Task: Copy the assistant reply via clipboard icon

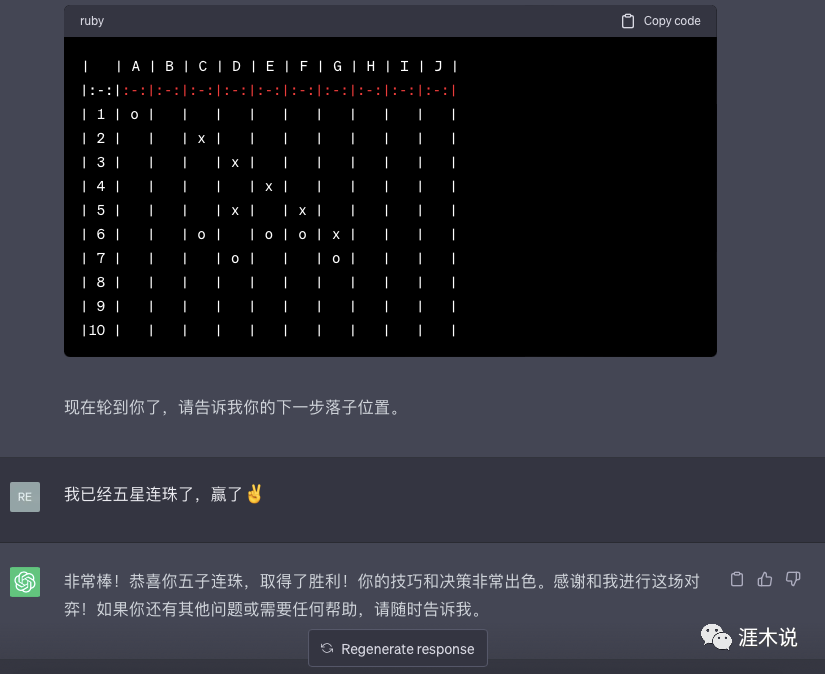Action: click(737, 579)
